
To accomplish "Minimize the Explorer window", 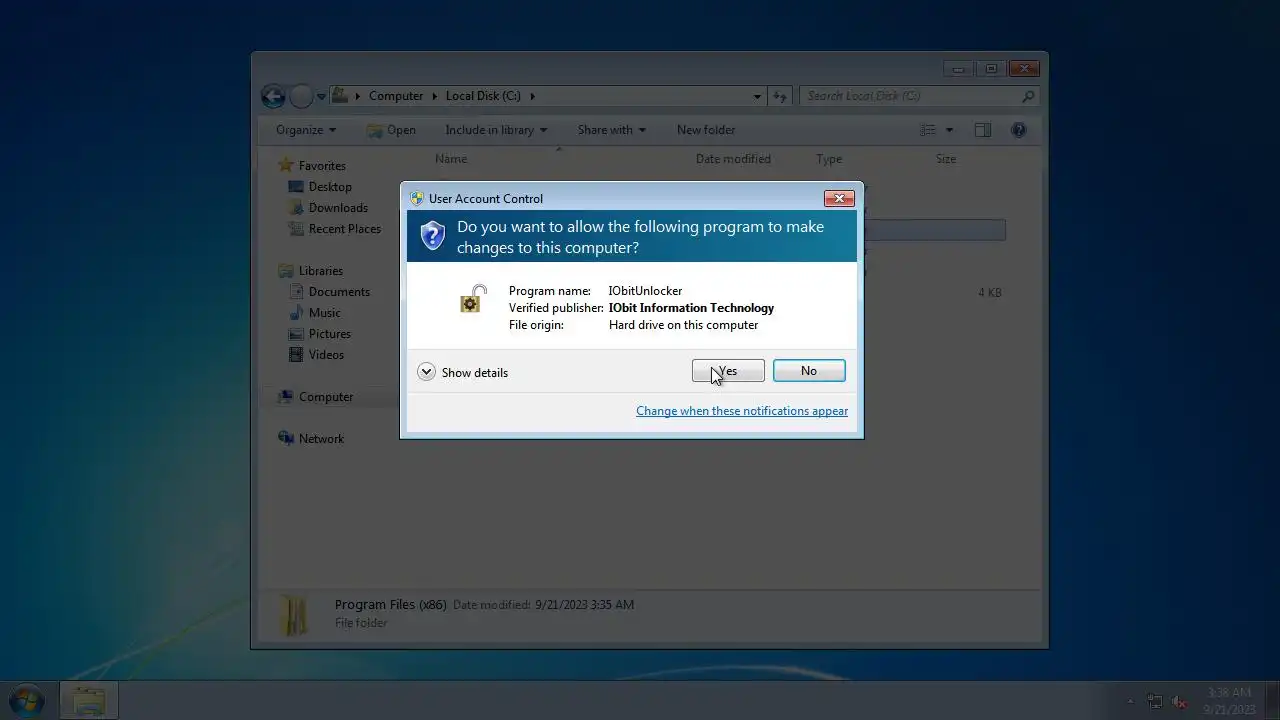I will 958,69.
